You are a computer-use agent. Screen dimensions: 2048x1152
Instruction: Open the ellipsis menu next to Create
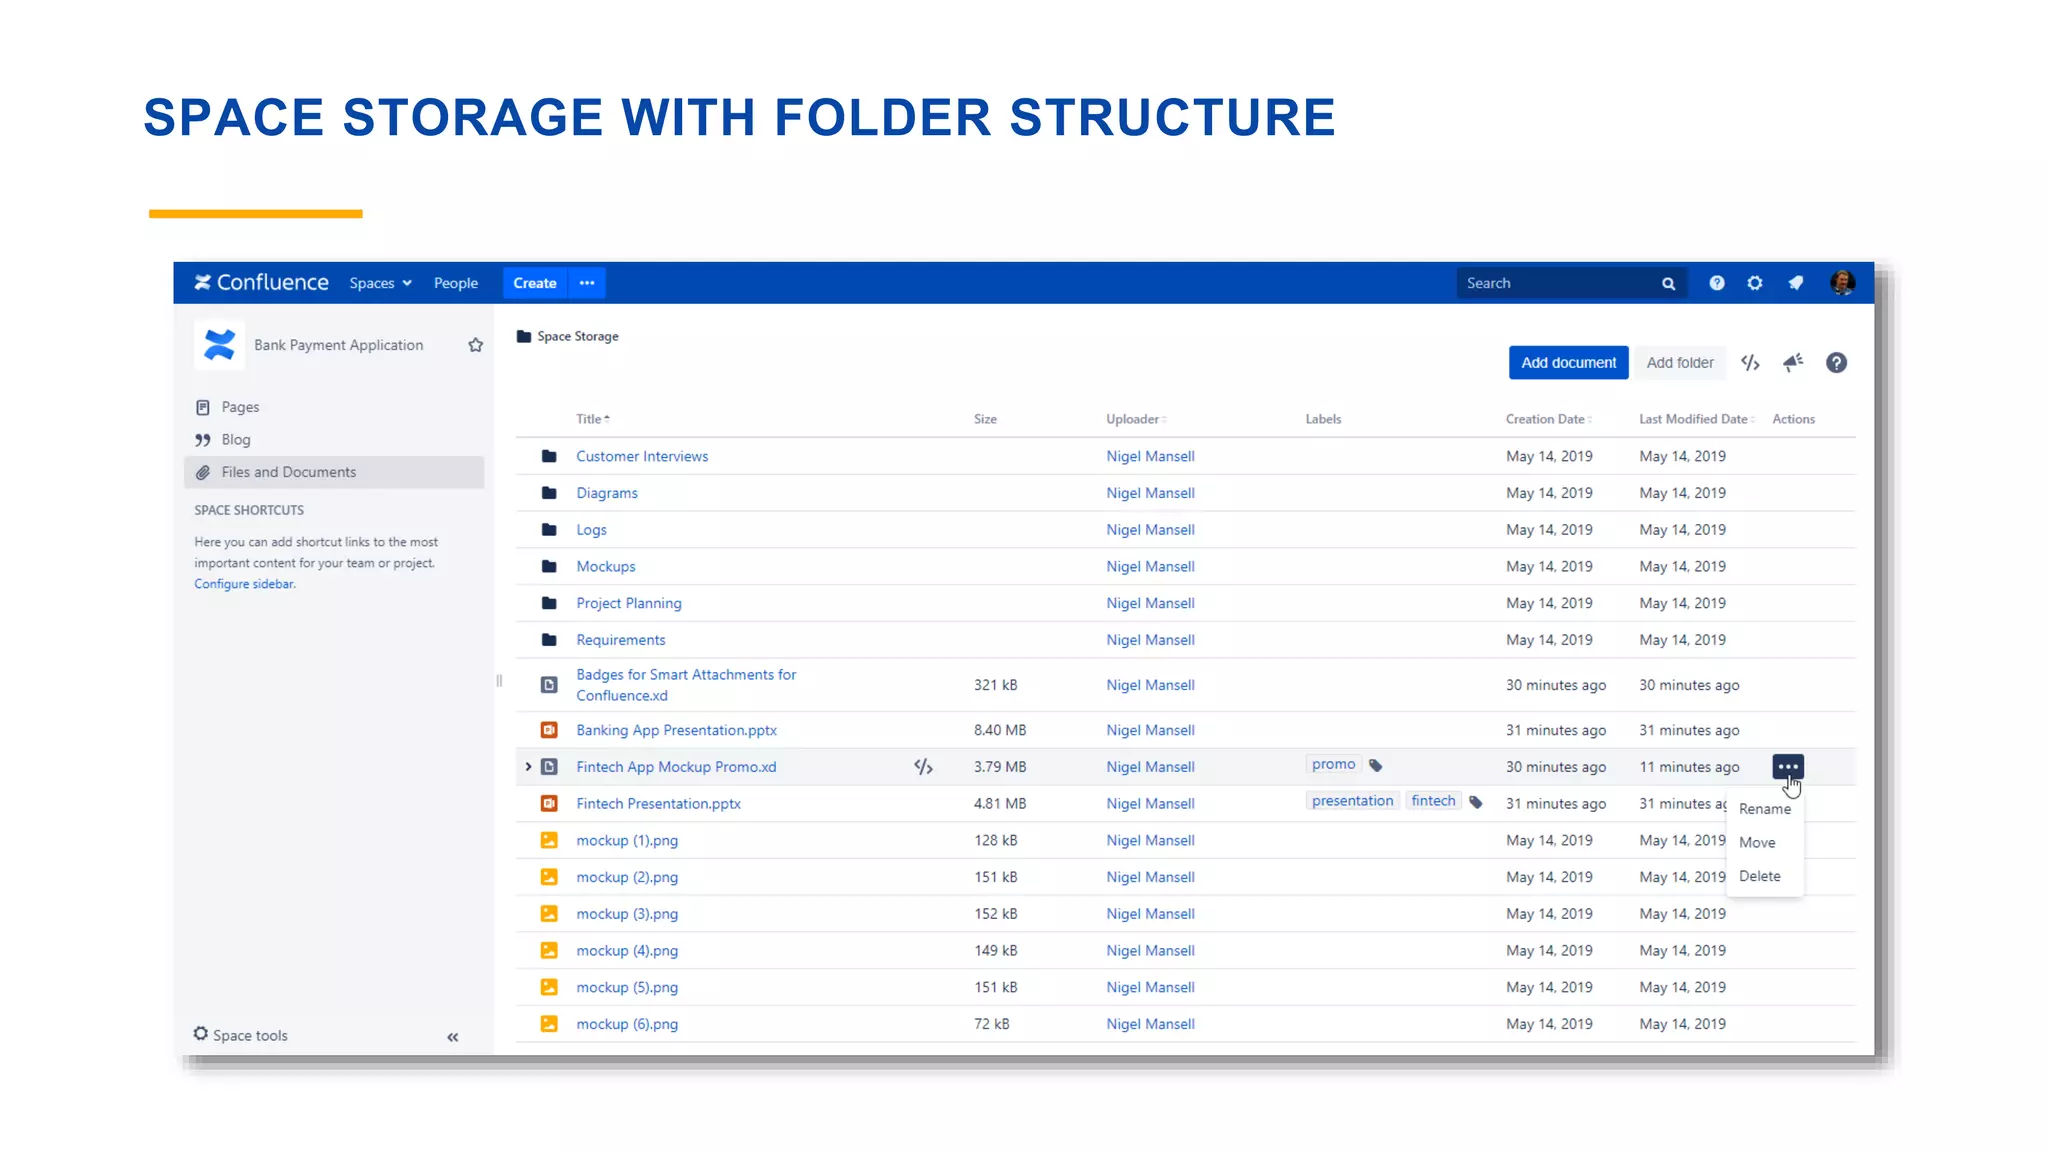coord(587,283)
